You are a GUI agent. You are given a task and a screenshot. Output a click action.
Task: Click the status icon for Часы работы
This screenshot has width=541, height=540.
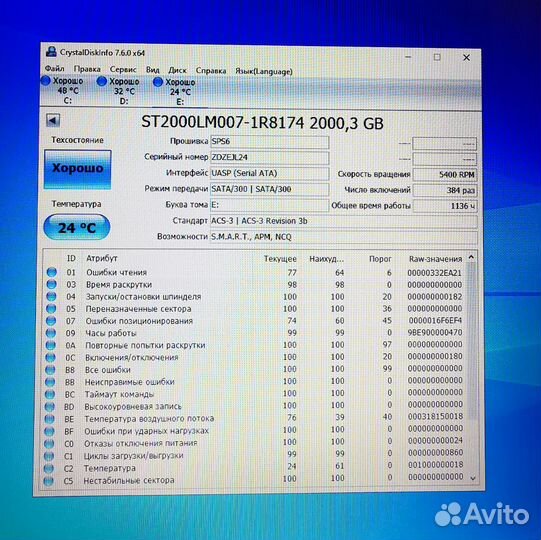point(51,333)
